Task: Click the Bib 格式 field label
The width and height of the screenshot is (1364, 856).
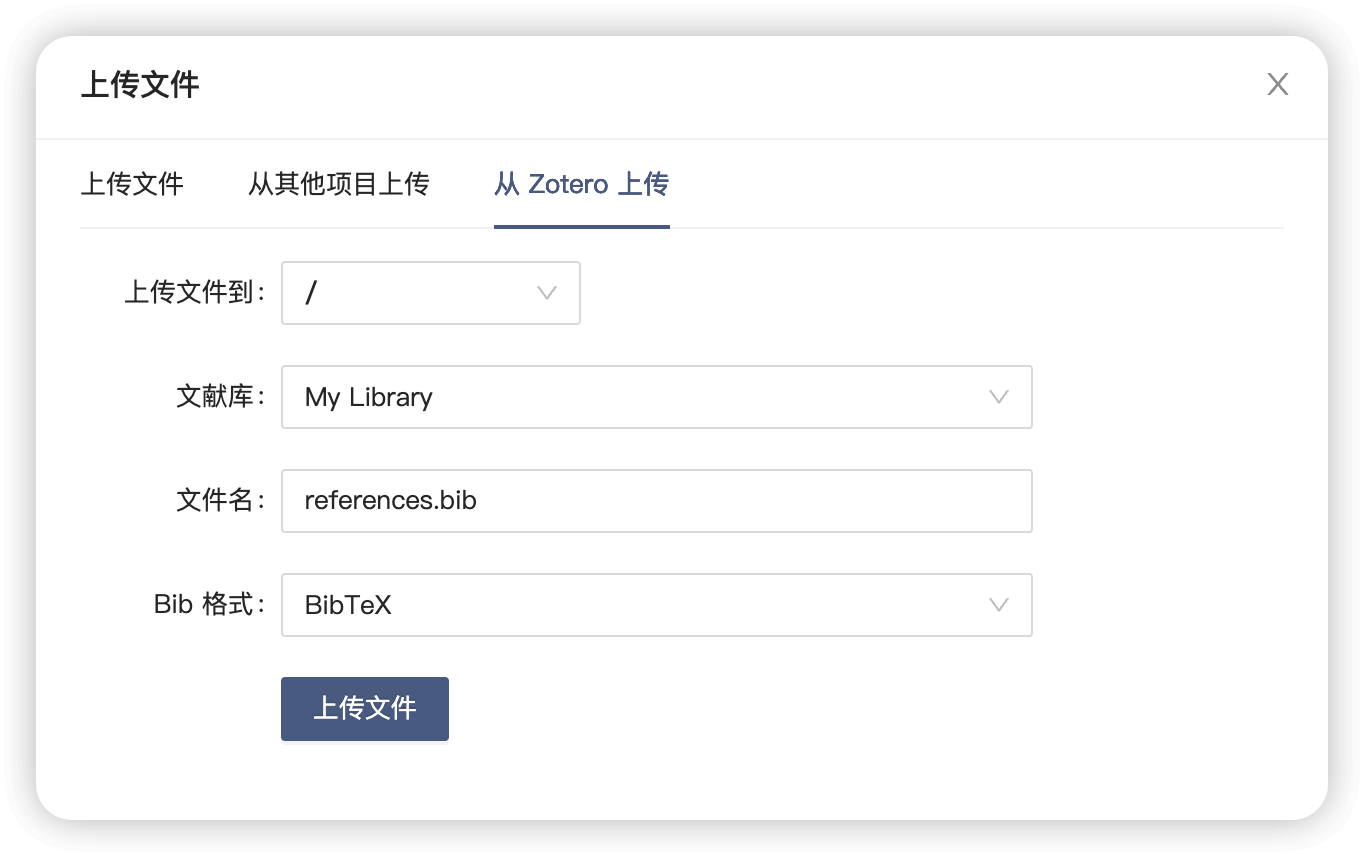Action: (208, 605)
